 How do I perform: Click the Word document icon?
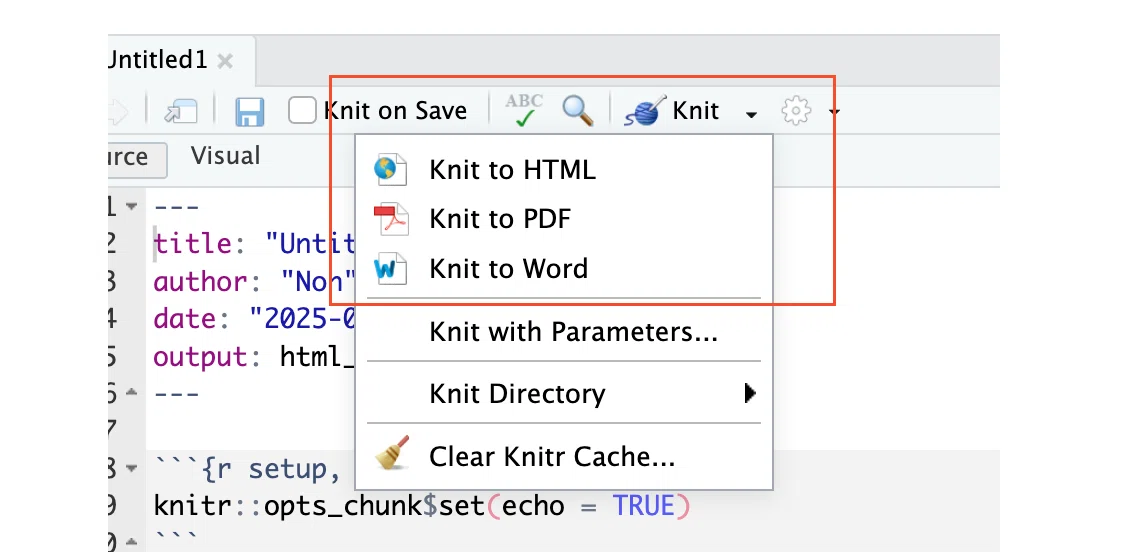(x=391, y=269)
